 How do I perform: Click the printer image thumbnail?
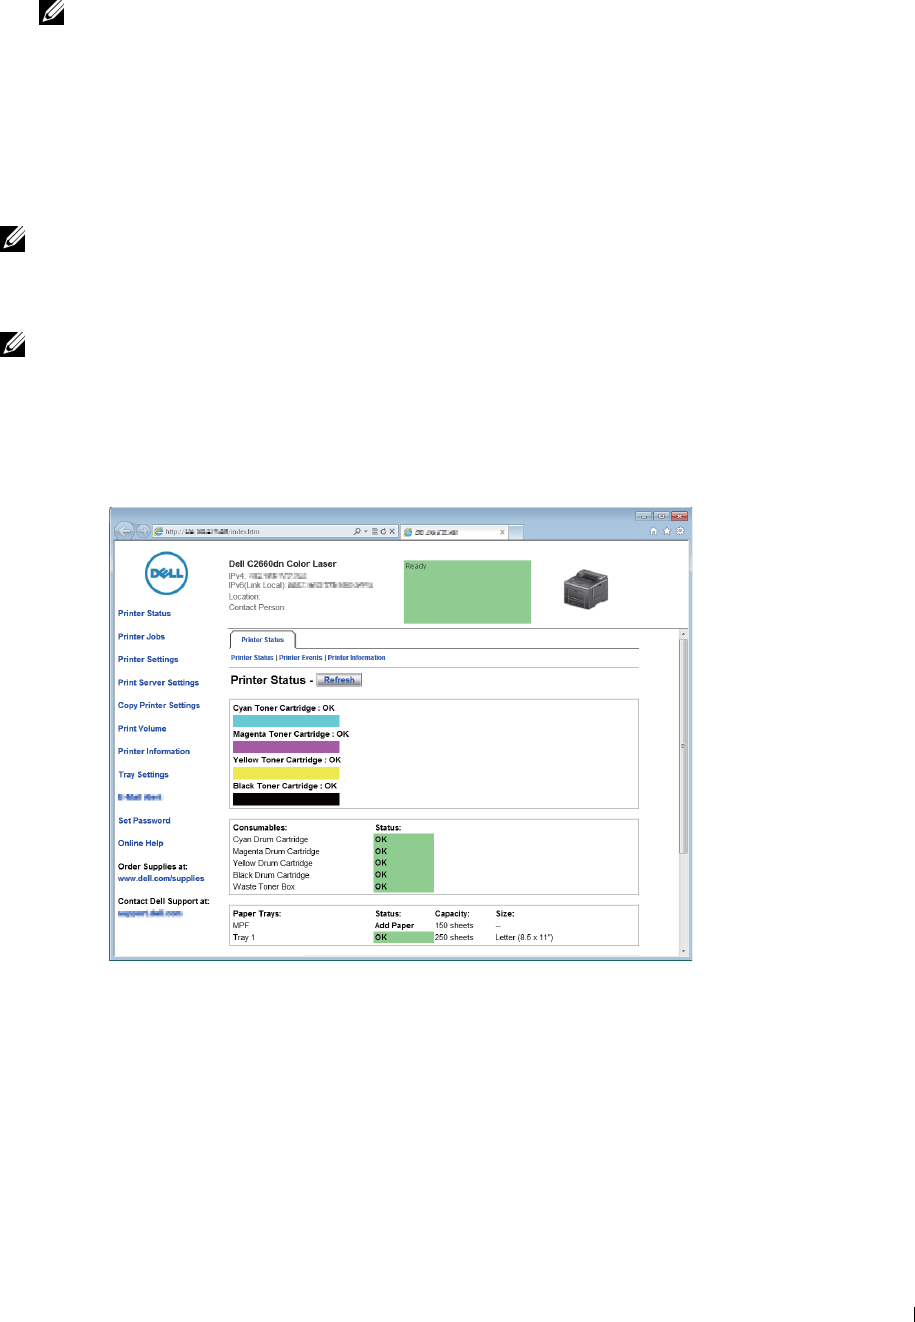[x=586, y=589]
